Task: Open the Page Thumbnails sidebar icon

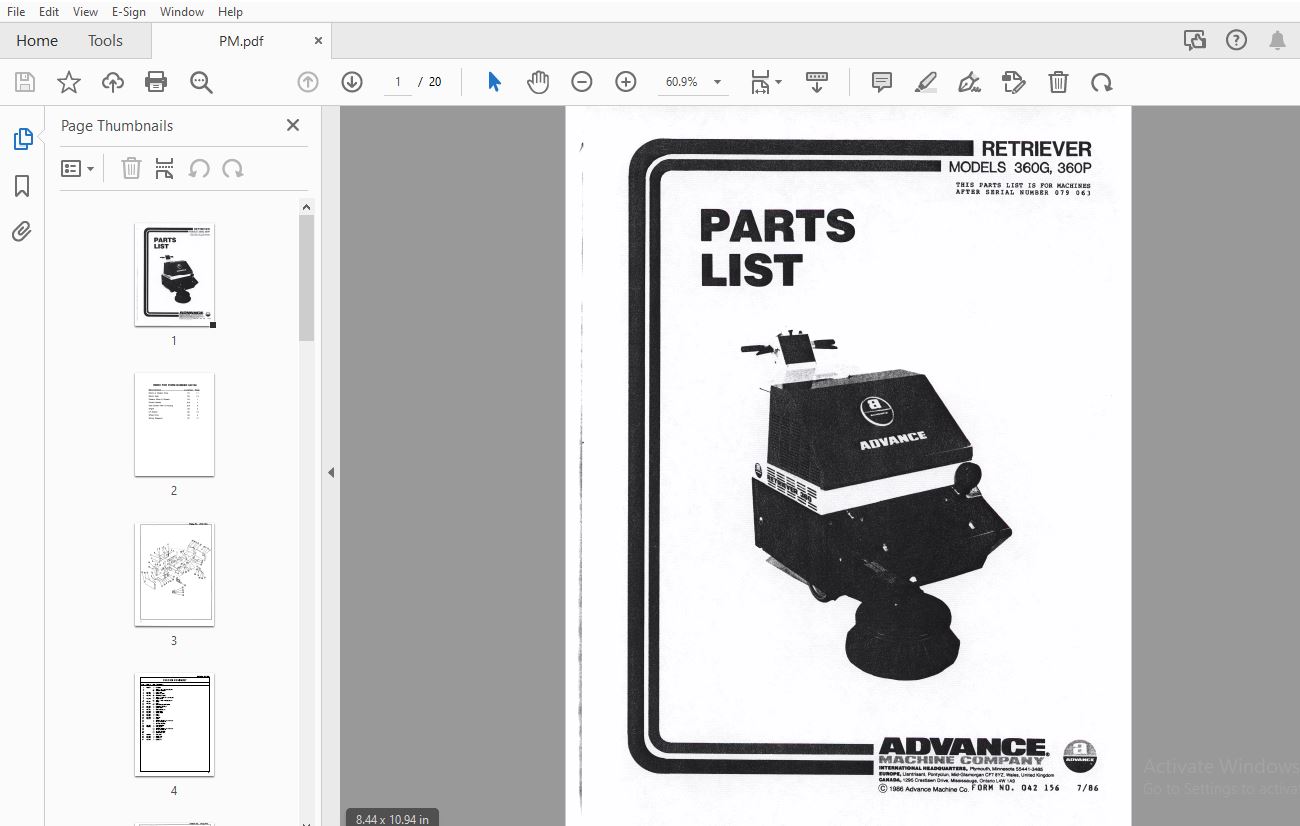Action: tap(22, 140)
